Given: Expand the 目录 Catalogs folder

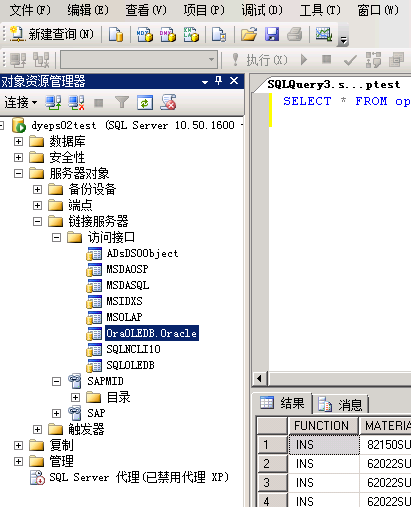Looking at the screenshot, I should (x=76, y=397).
